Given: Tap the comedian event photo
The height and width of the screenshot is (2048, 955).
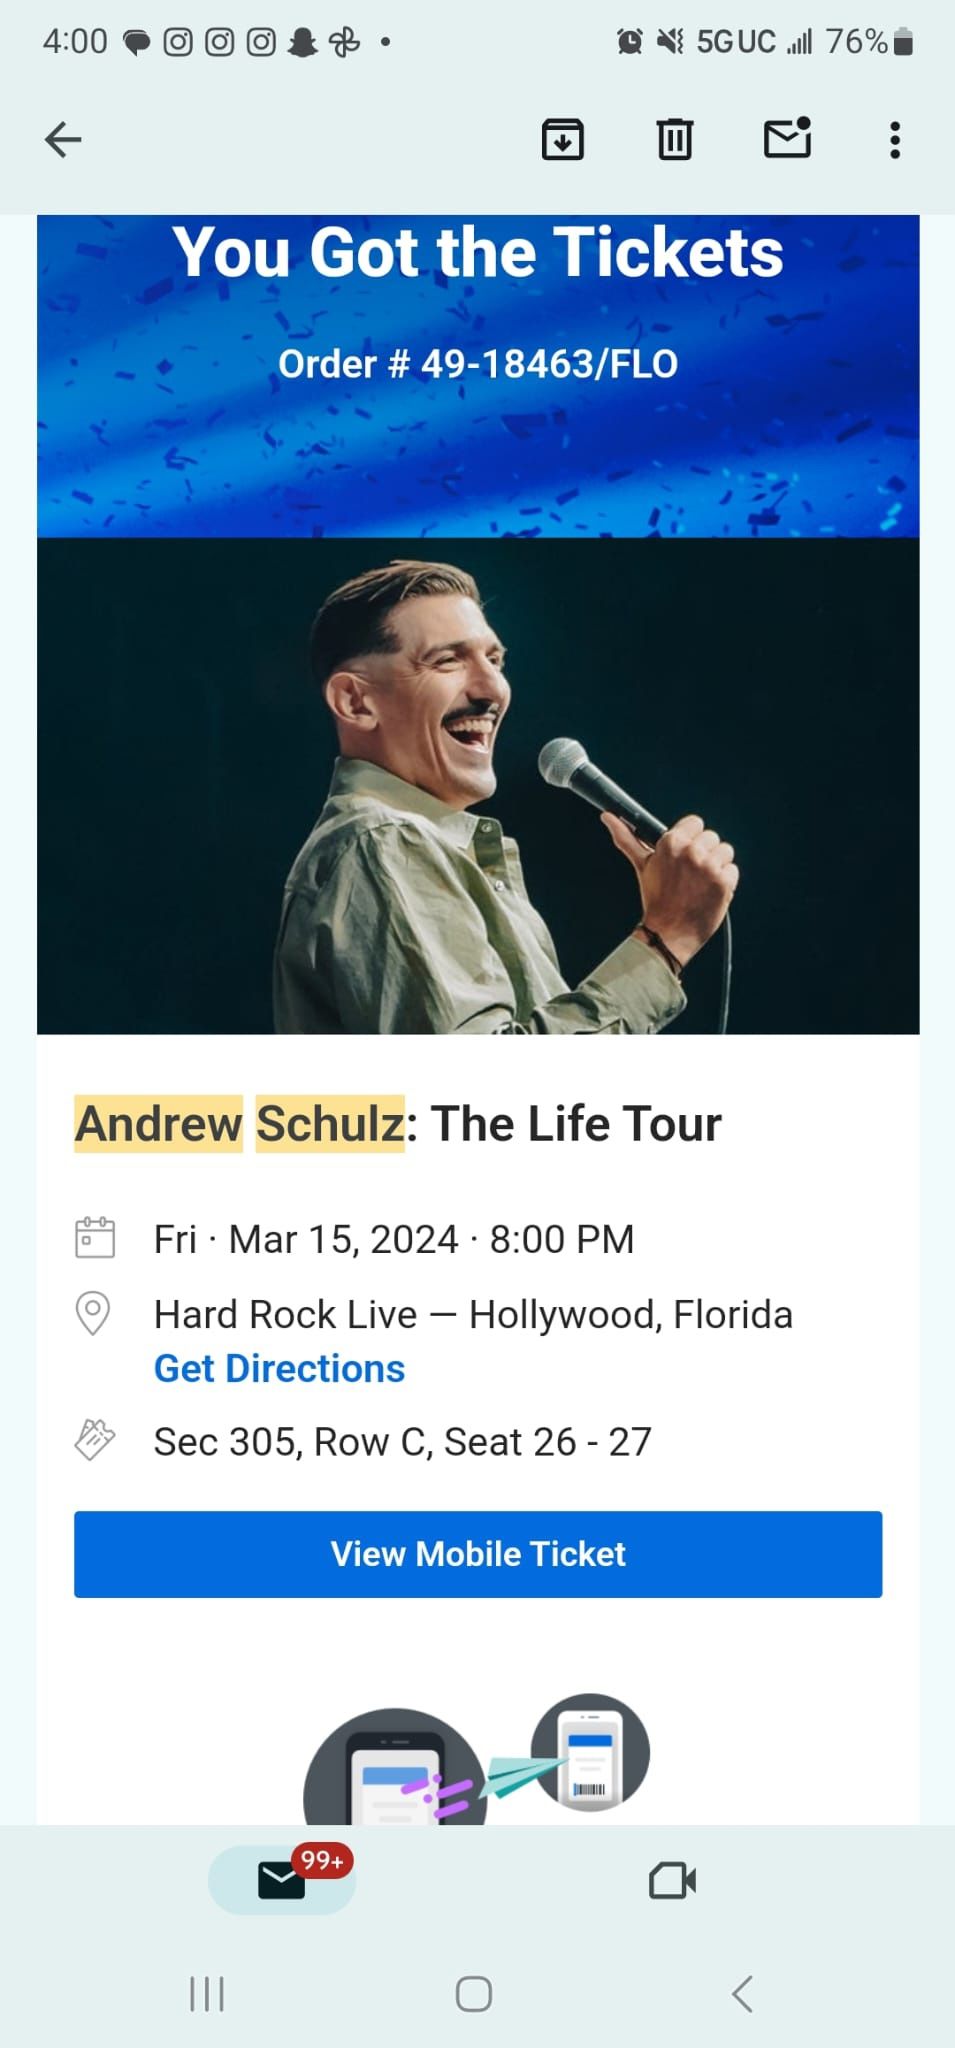Looking at the screenshot, I should 478,786.
